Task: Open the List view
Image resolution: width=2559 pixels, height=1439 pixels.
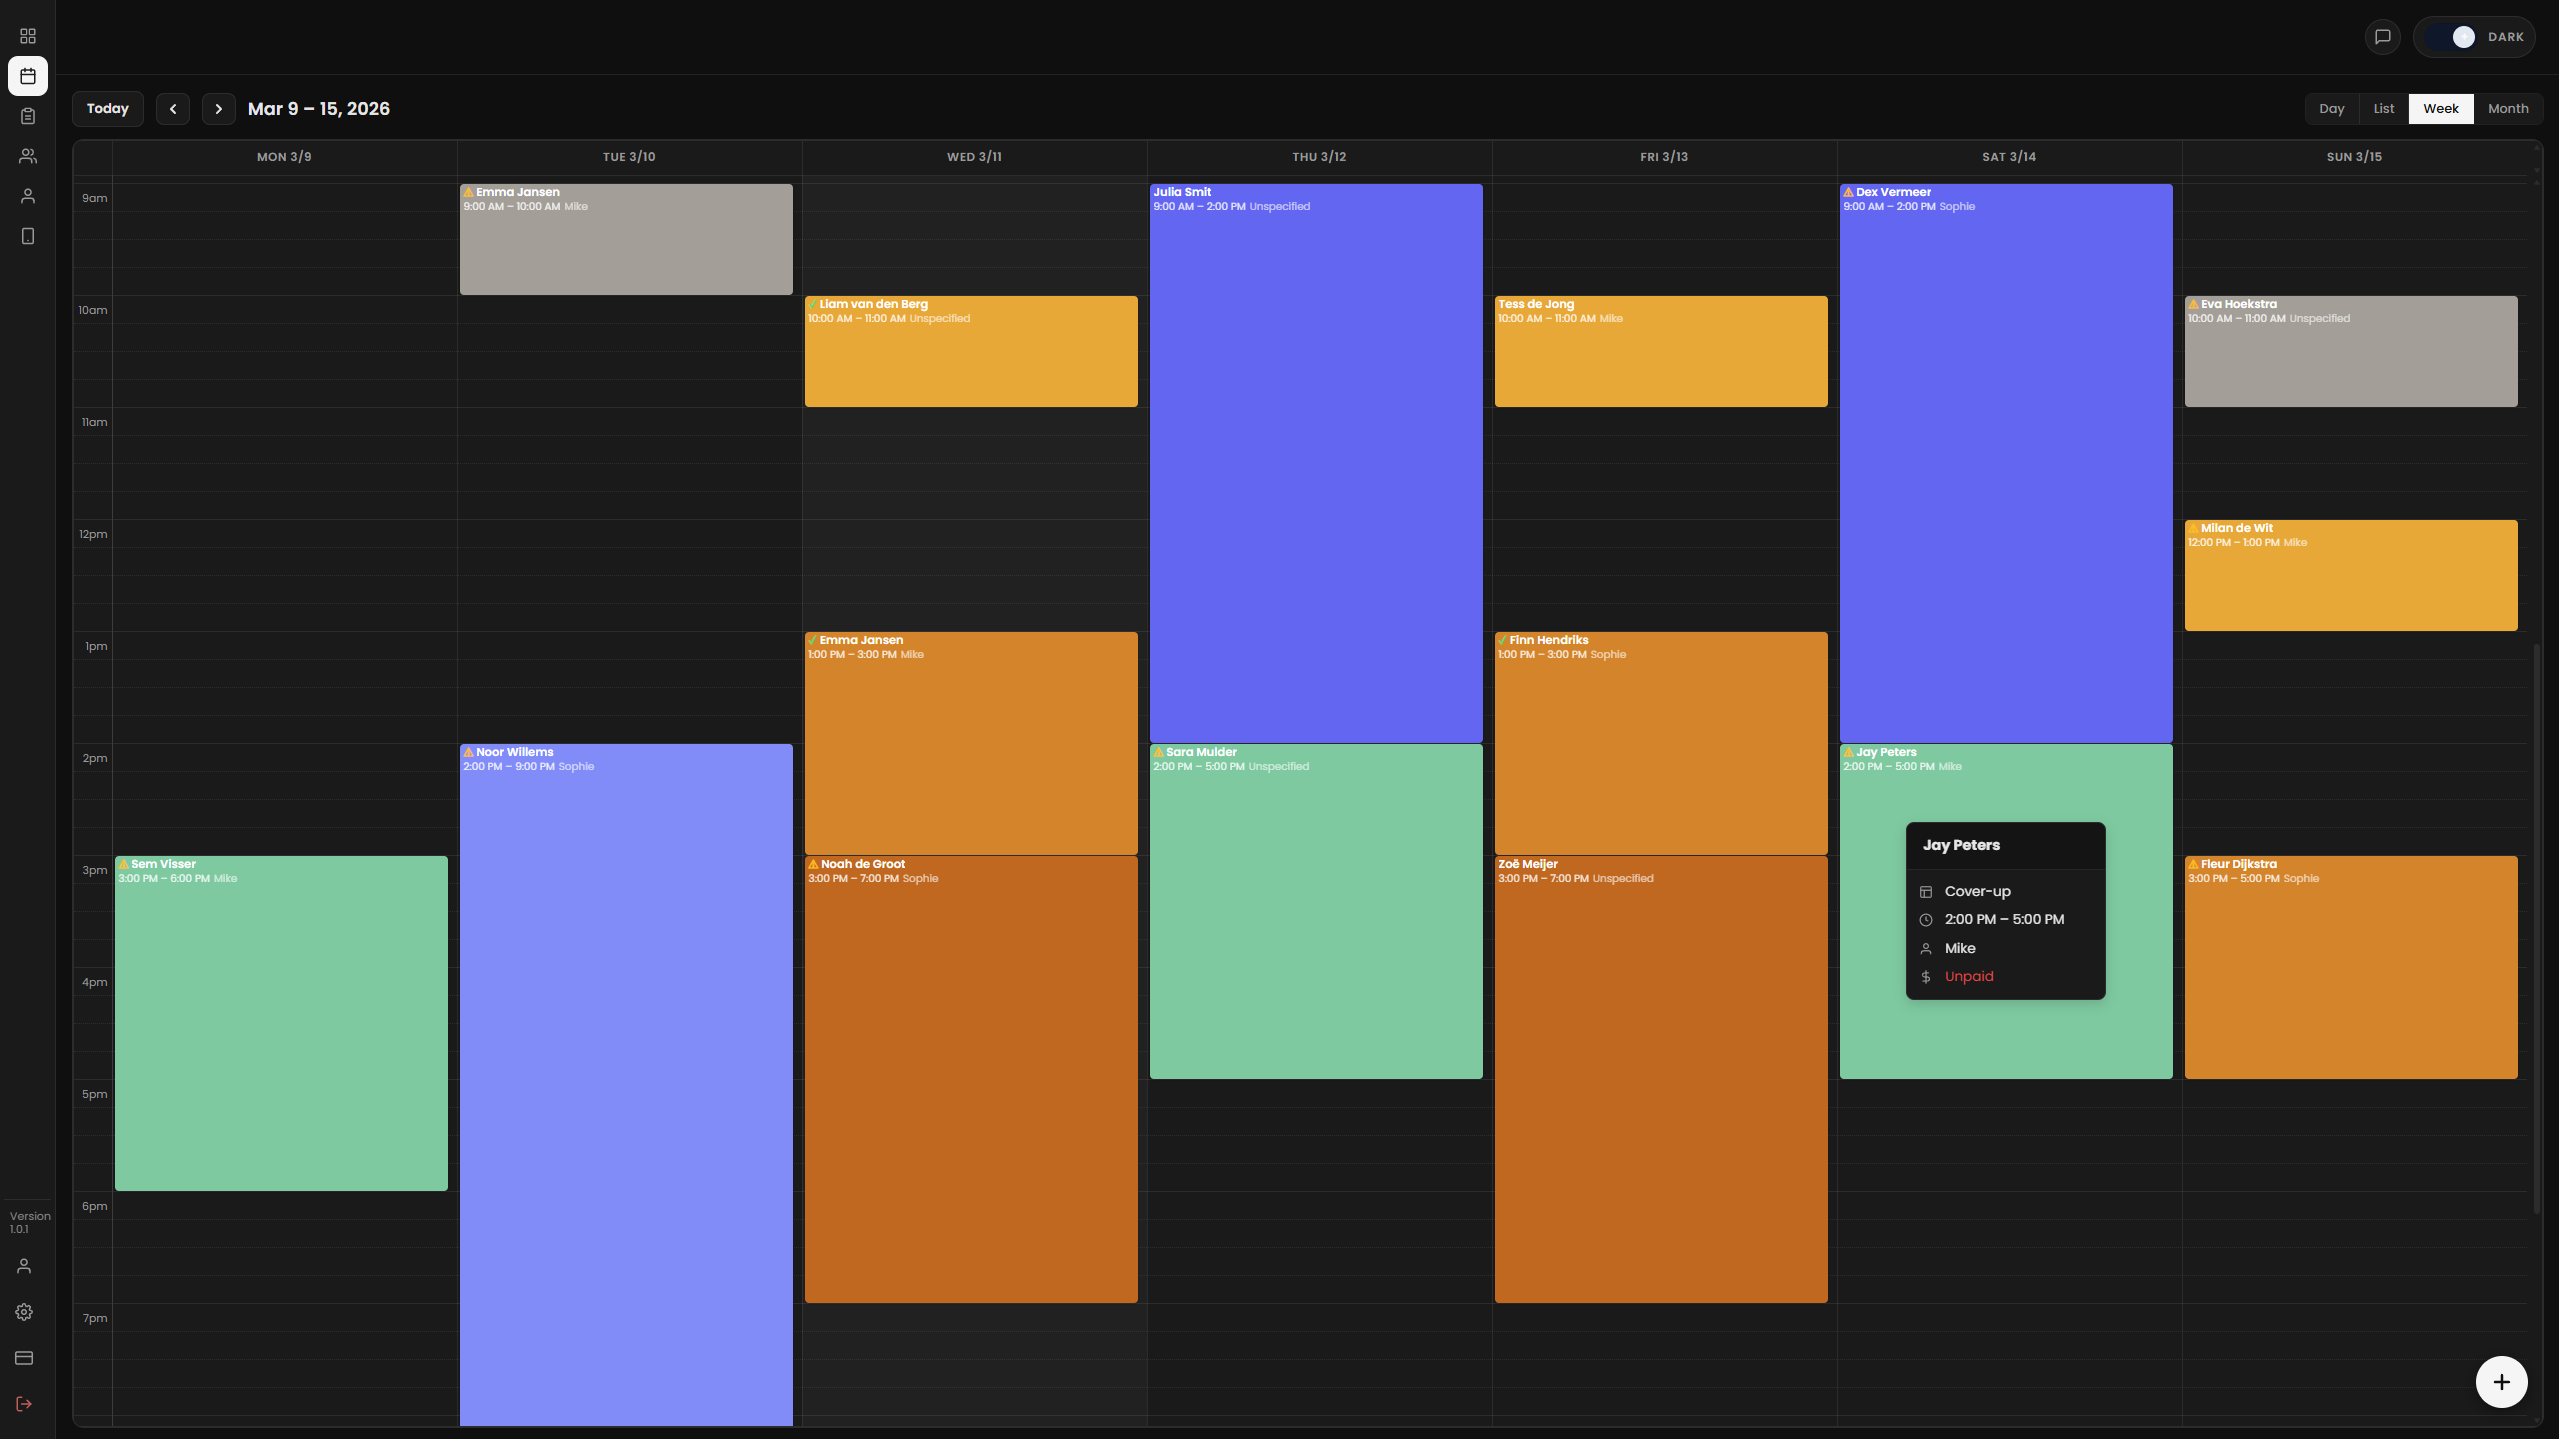Action: point(2383,108)
